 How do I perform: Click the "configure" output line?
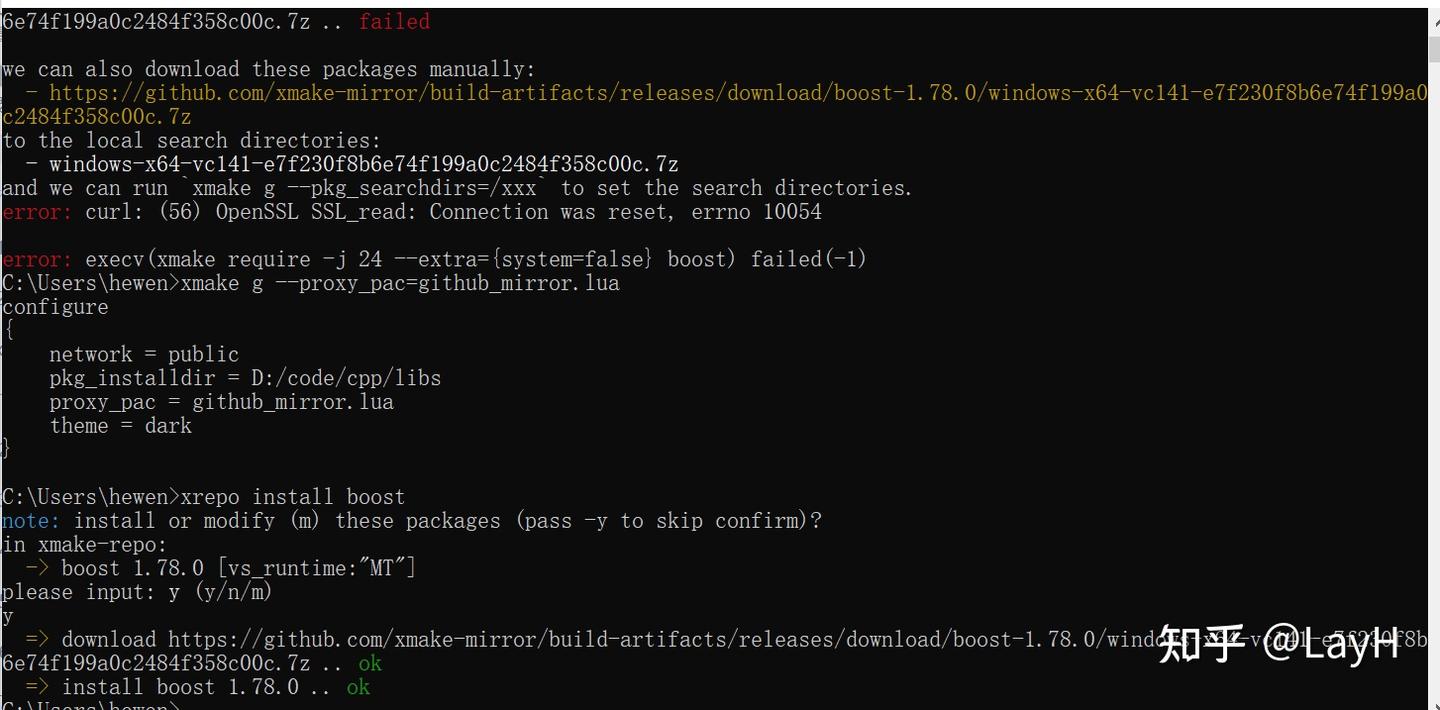coord(56,307)
